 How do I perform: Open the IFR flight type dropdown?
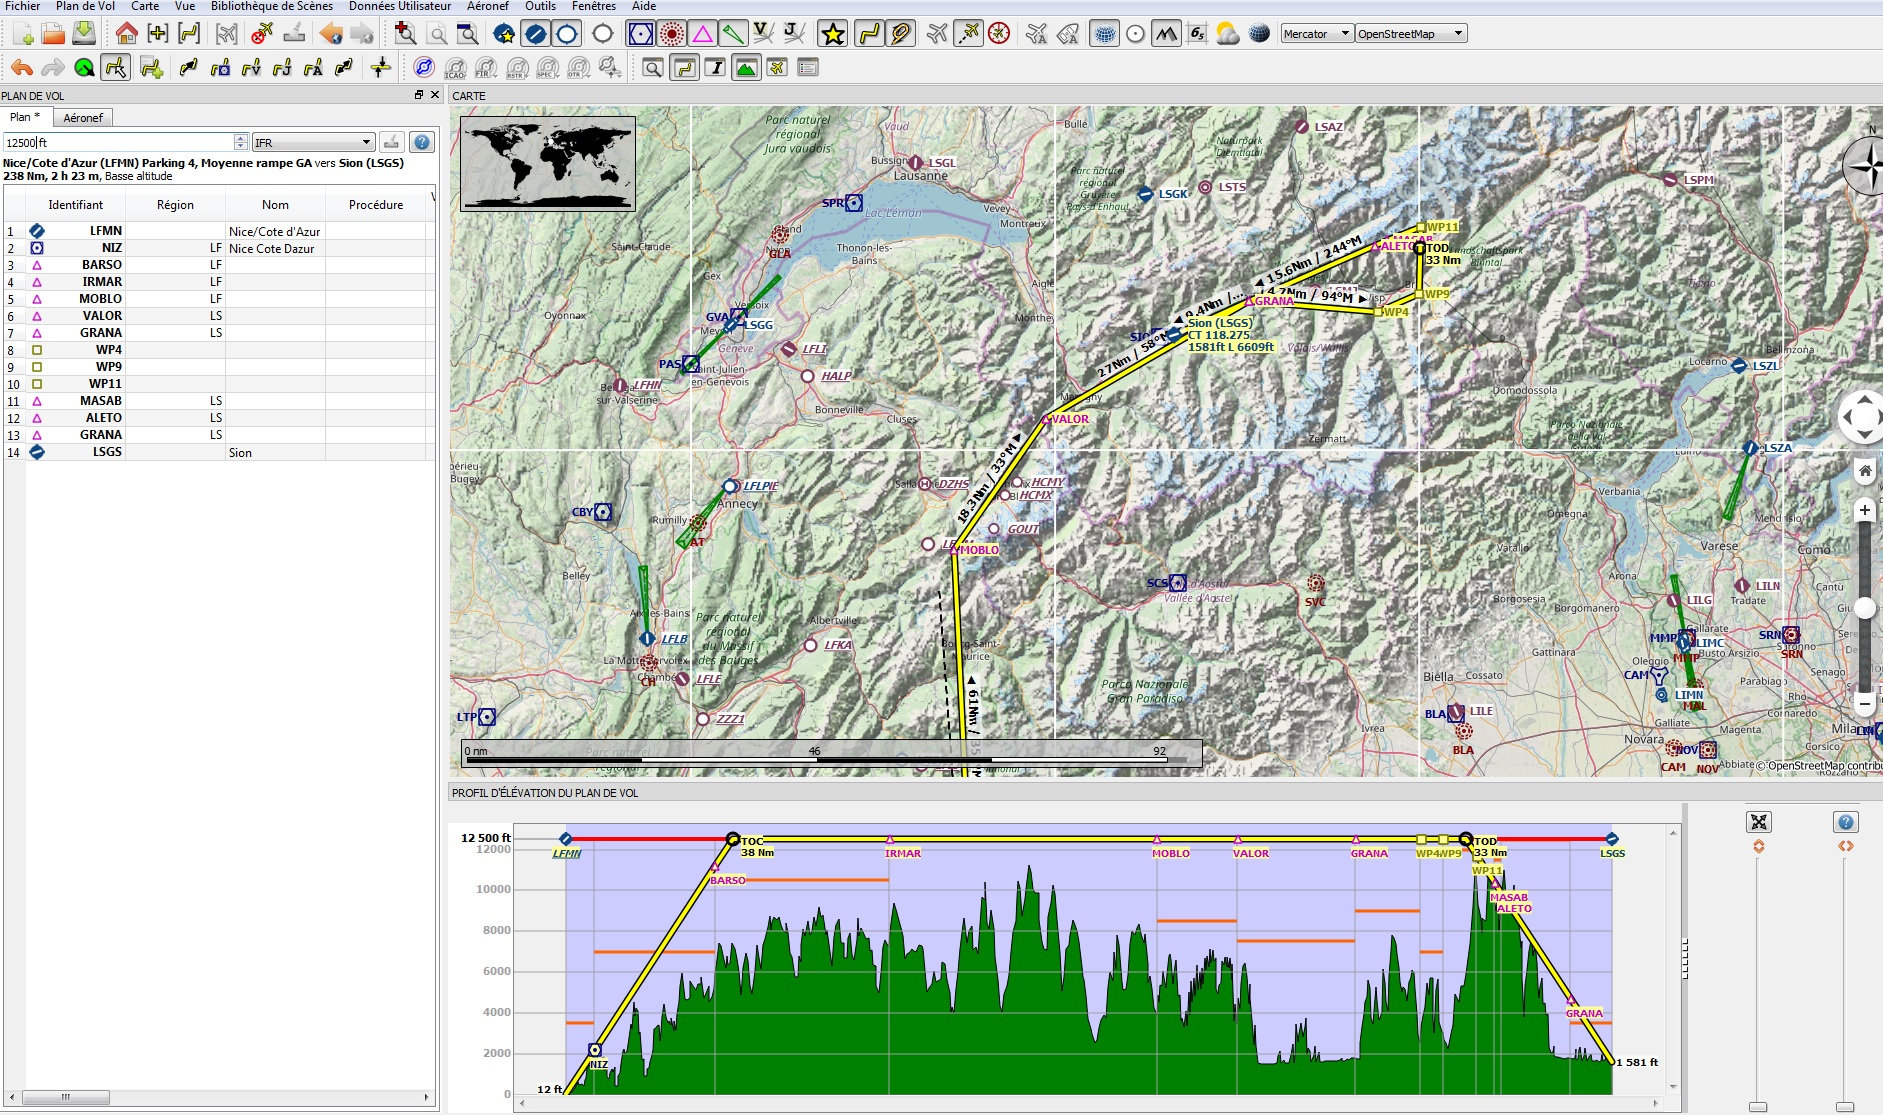[x=313, y=142]
